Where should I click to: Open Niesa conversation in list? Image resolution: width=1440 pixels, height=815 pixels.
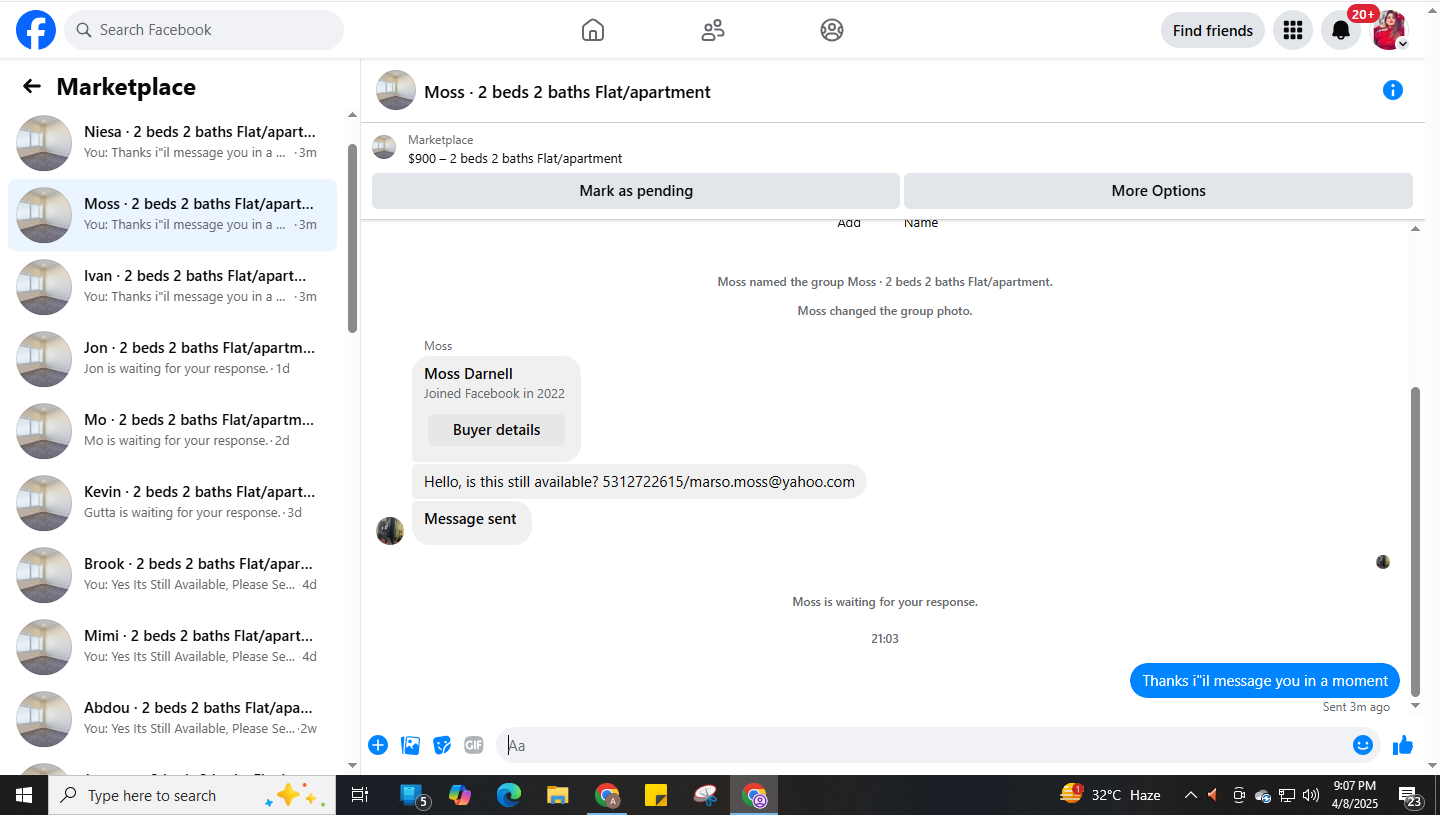(172, 143)
